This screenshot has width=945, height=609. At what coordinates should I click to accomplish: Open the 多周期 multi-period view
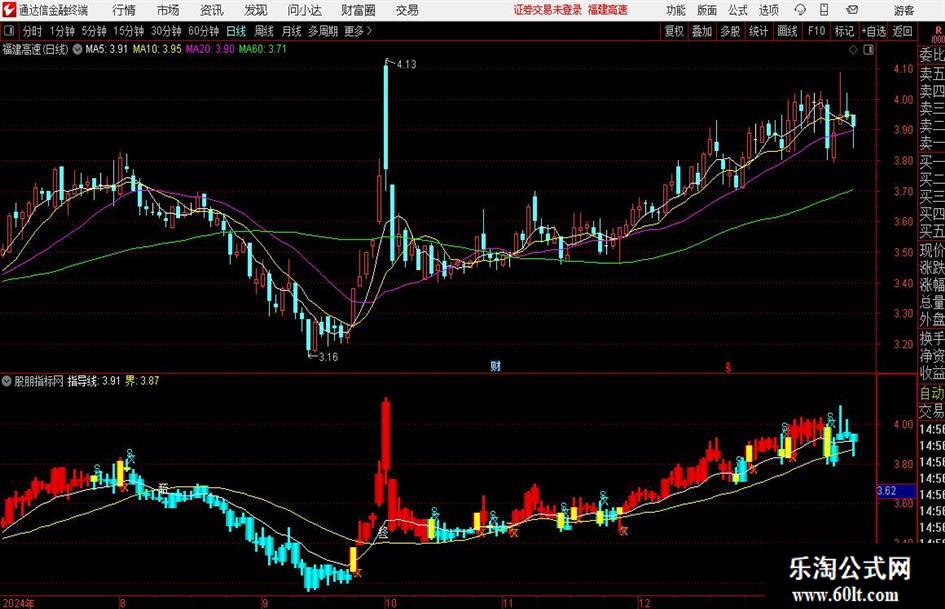[x=323, y=31]
